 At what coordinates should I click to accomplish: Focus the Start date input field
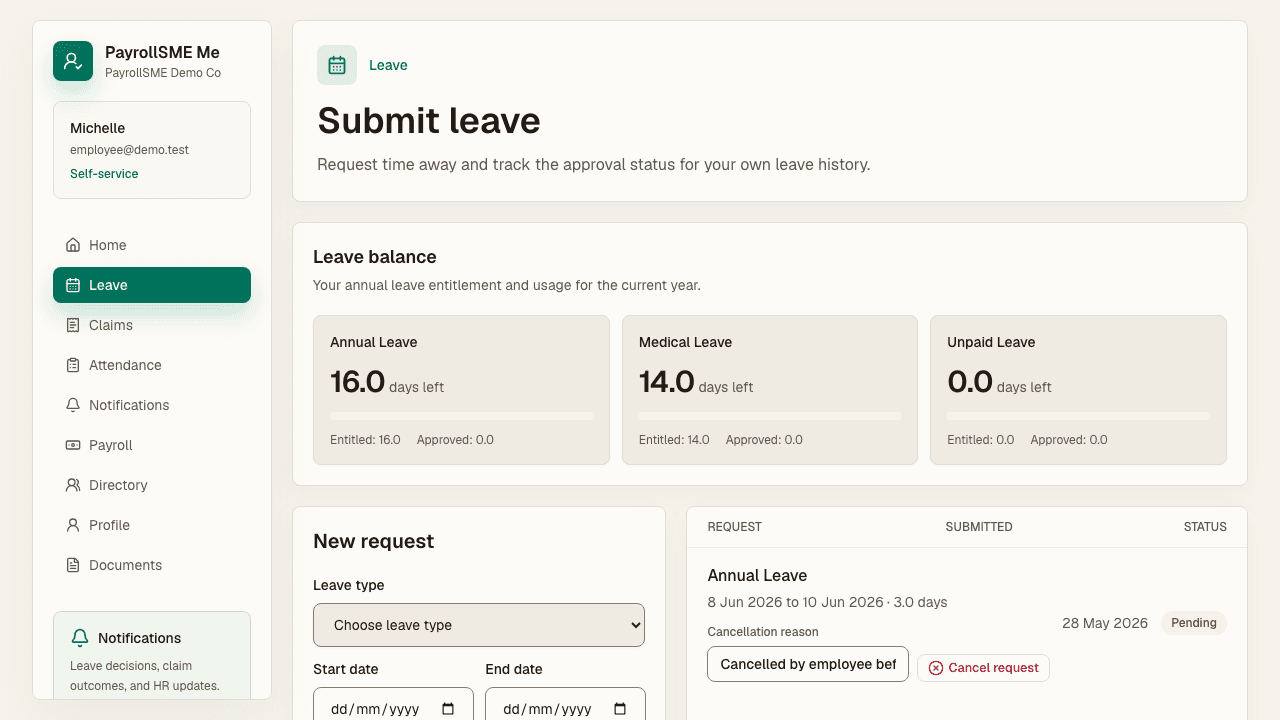[393, 704]
